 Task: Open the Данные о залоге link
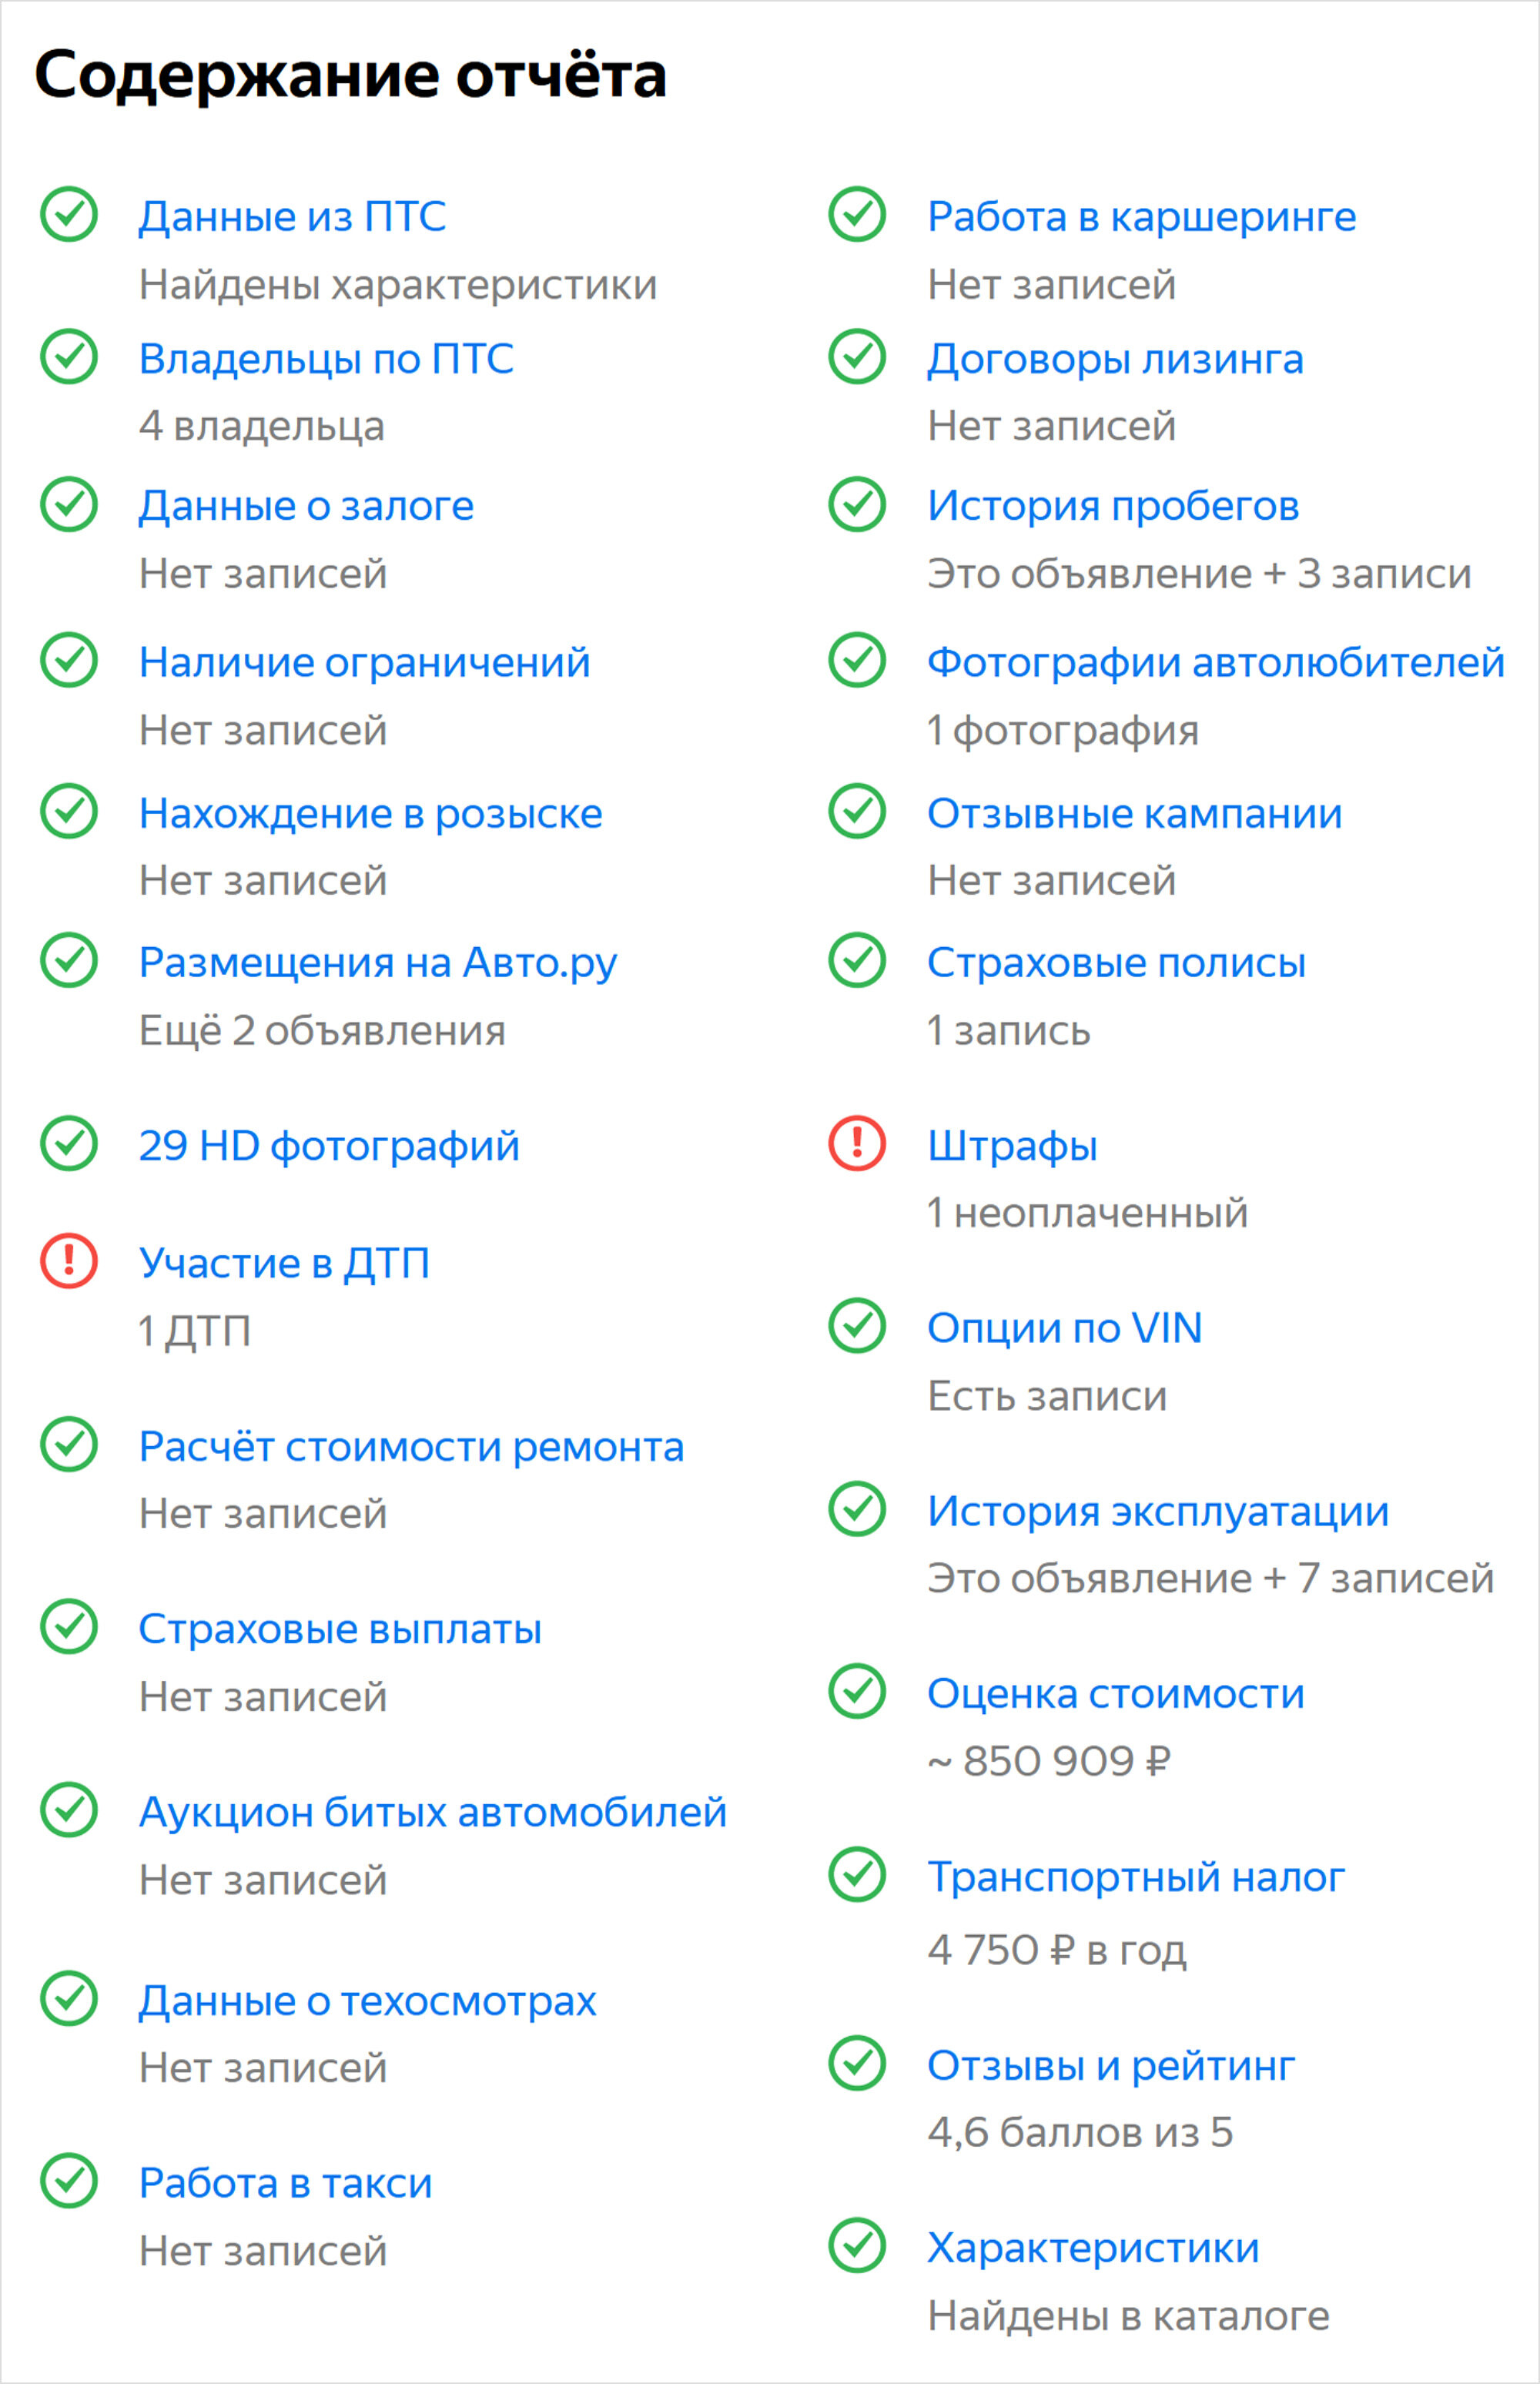306,506
